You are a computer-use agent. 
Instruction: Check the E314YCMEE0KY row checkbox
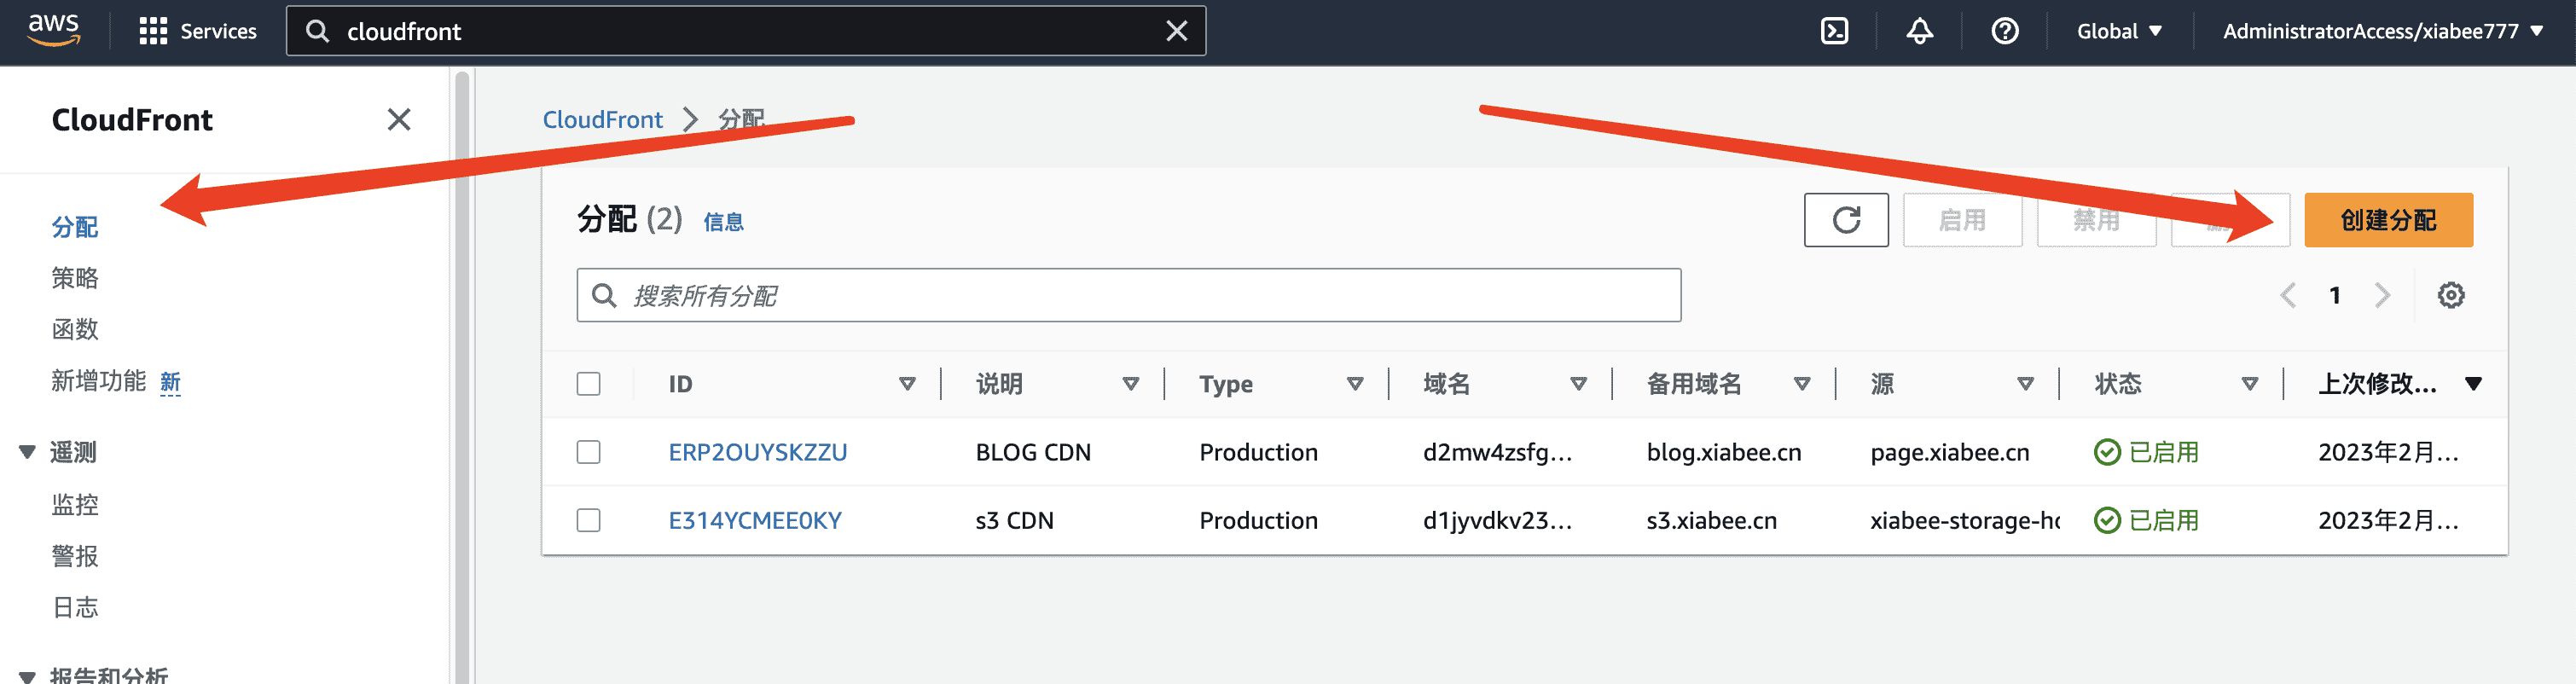click(588, 520)
